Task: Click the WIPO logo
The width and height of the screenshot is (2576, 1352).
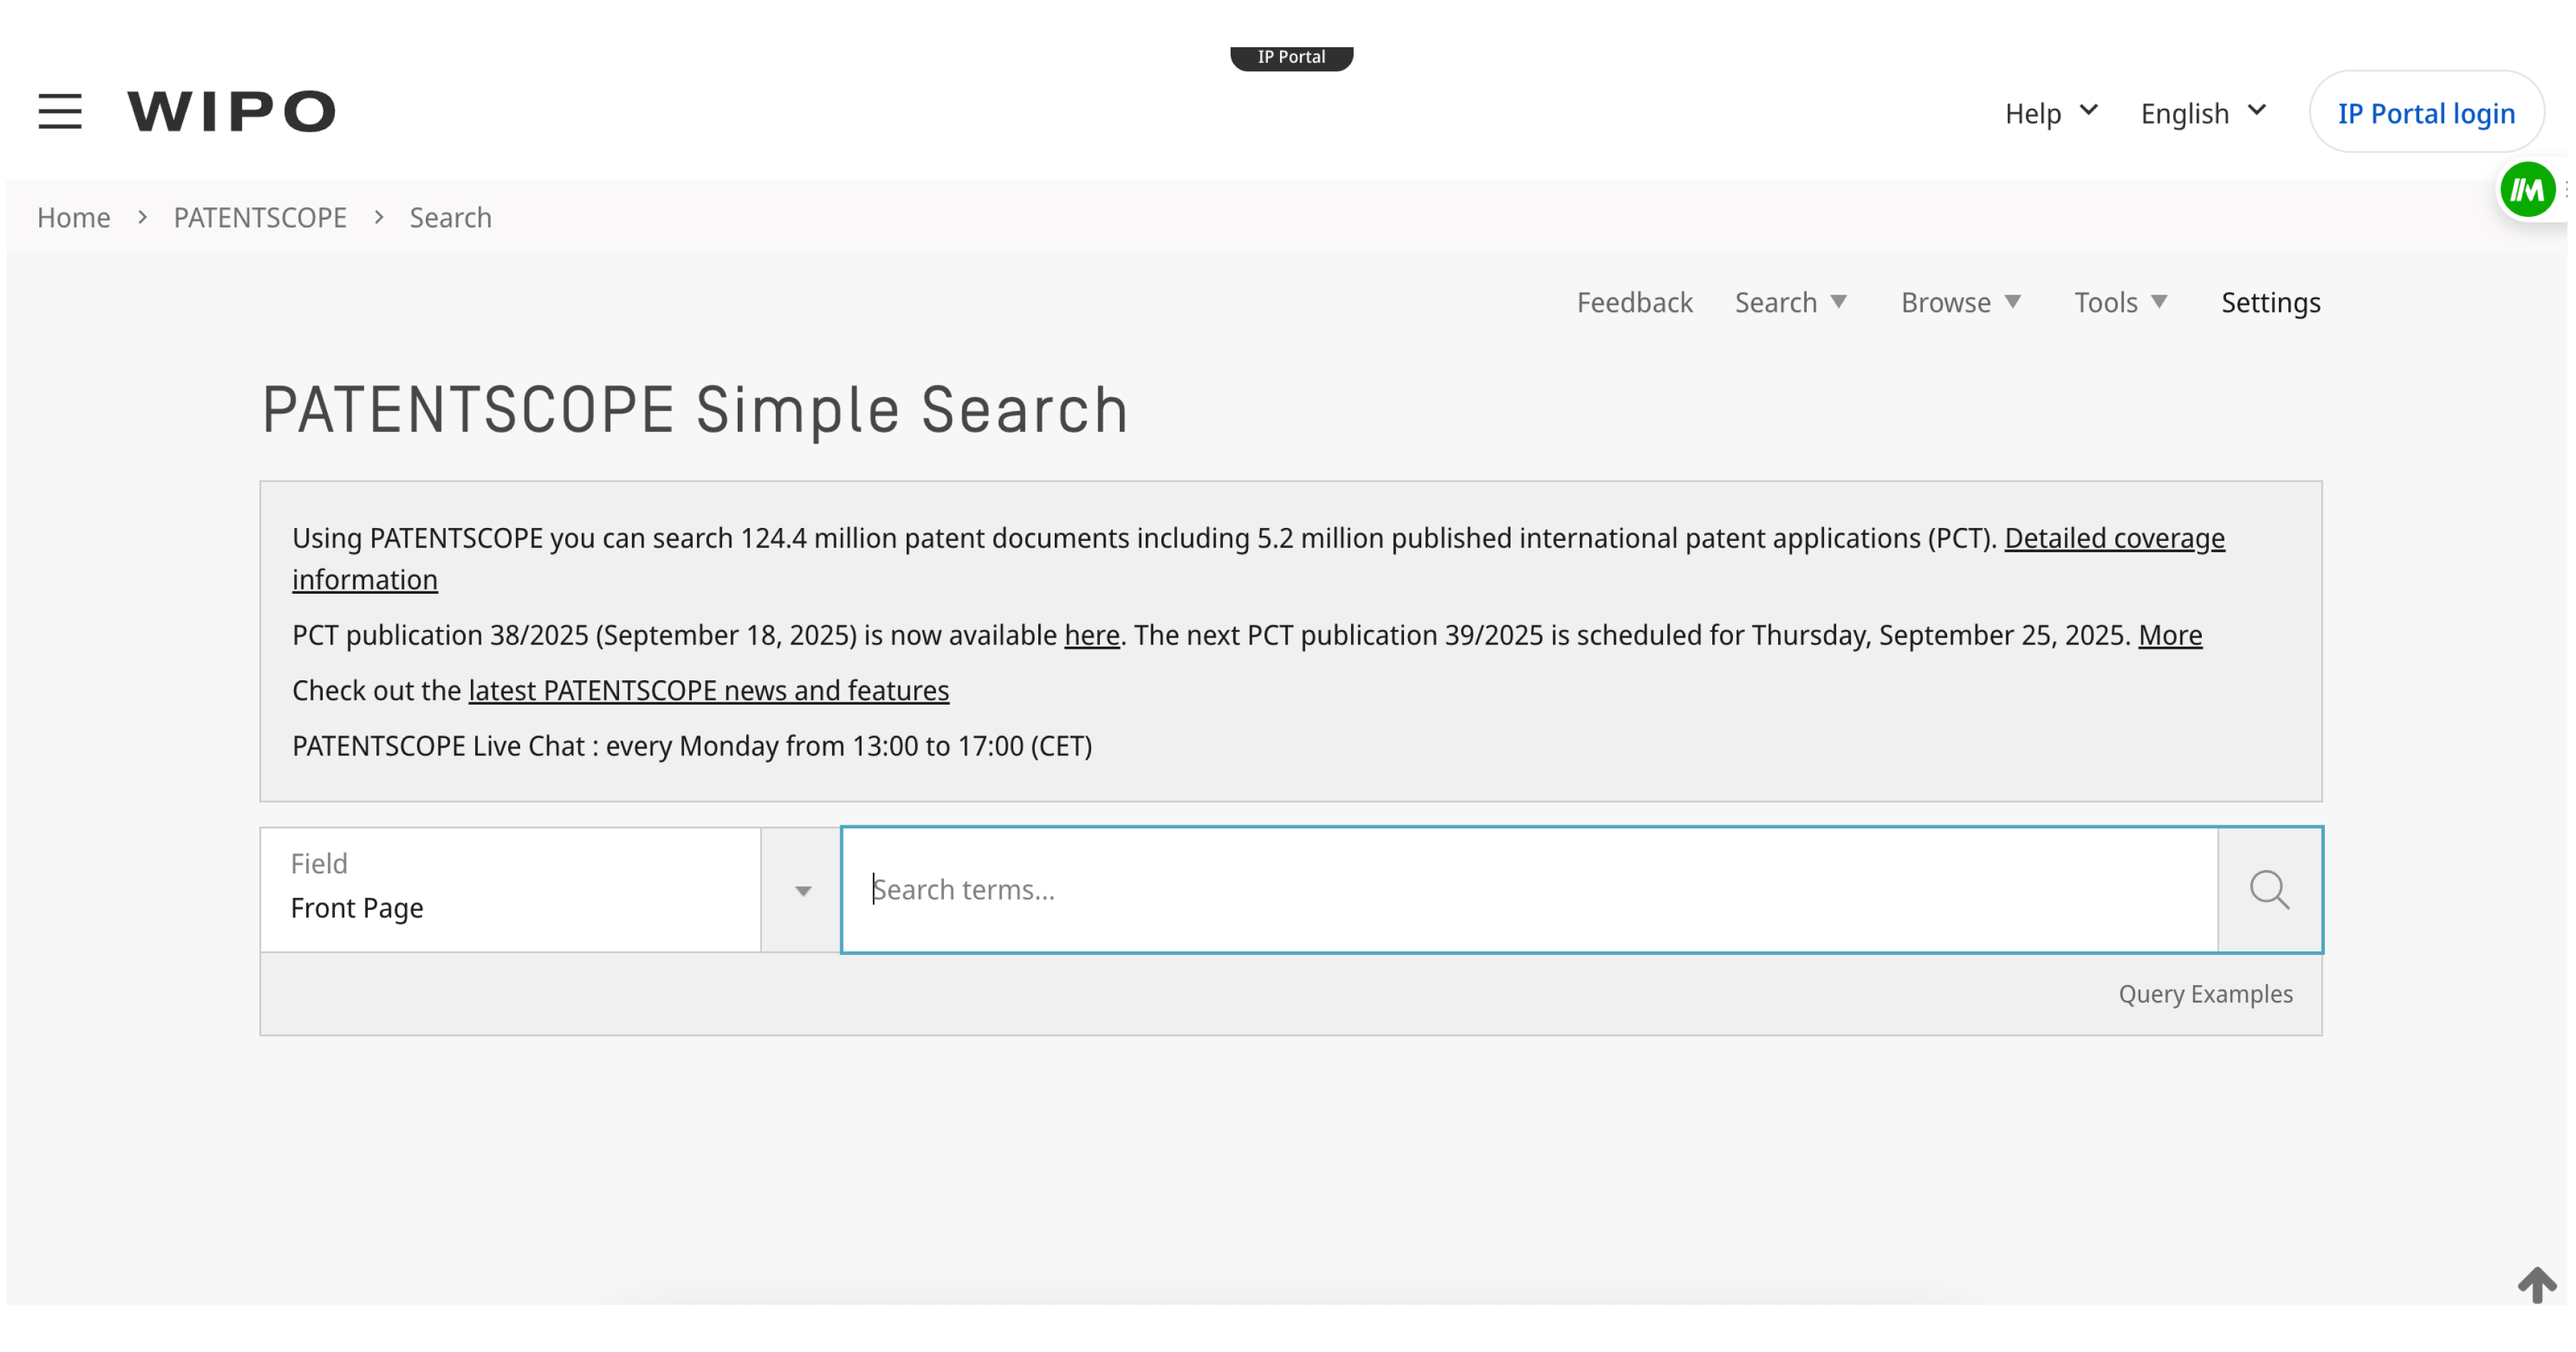Action: coord(231,111)
